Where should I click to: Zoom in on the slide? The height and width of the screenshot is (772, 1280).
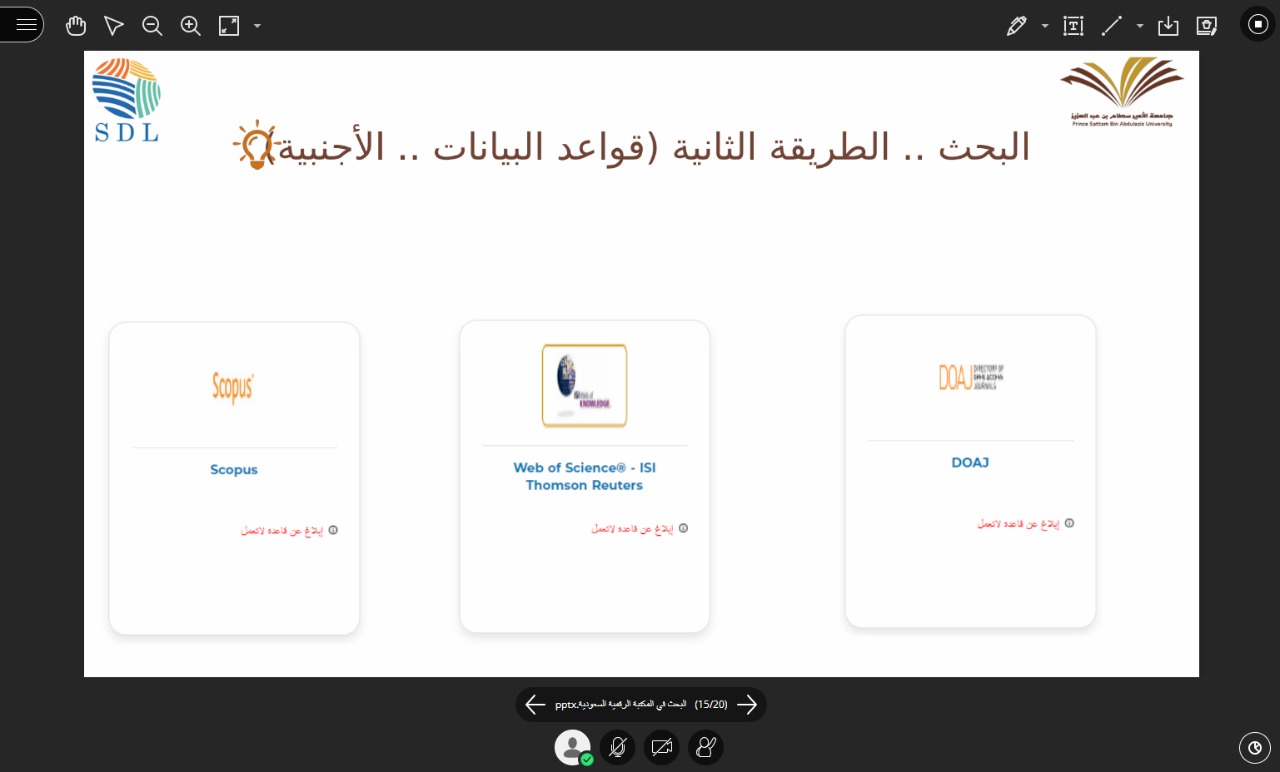191,26
